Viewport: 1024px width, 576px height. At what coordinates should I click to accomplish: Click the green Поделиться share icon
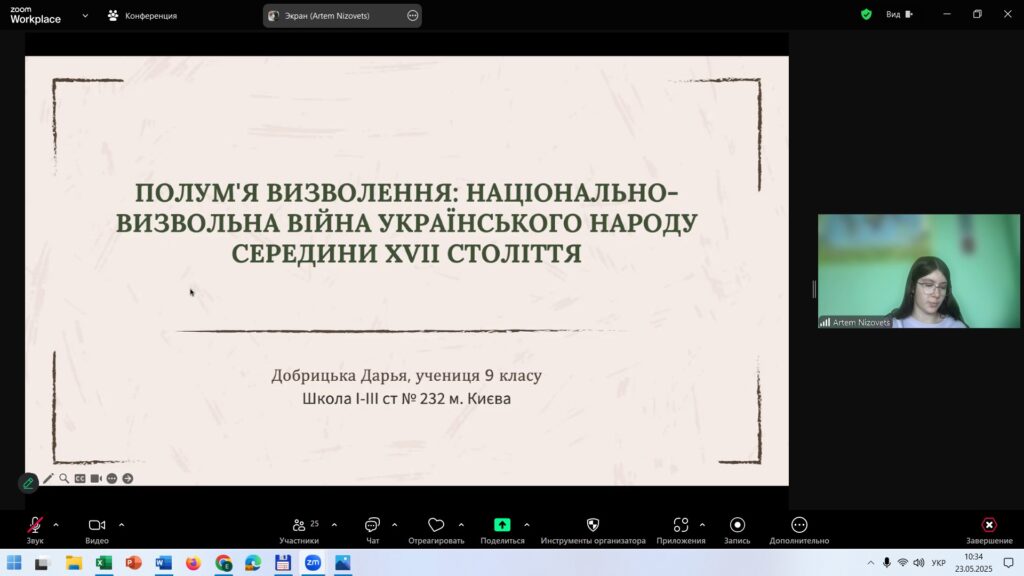click(502, 525)
